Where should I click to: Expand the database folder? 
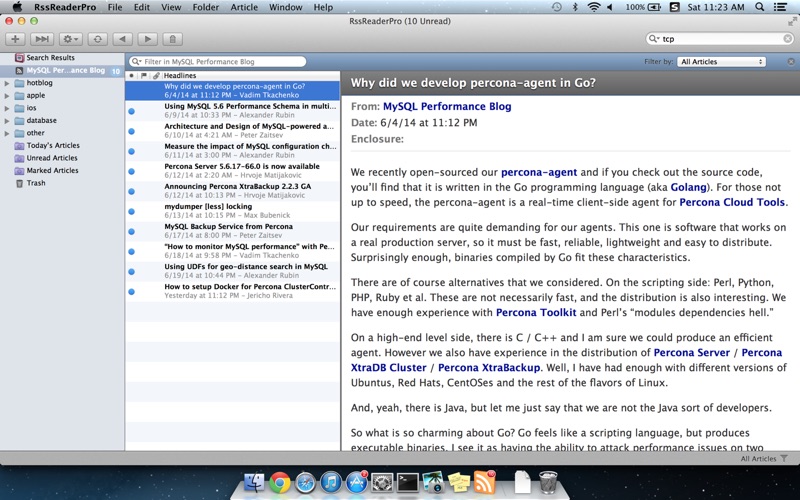point(7,121)
